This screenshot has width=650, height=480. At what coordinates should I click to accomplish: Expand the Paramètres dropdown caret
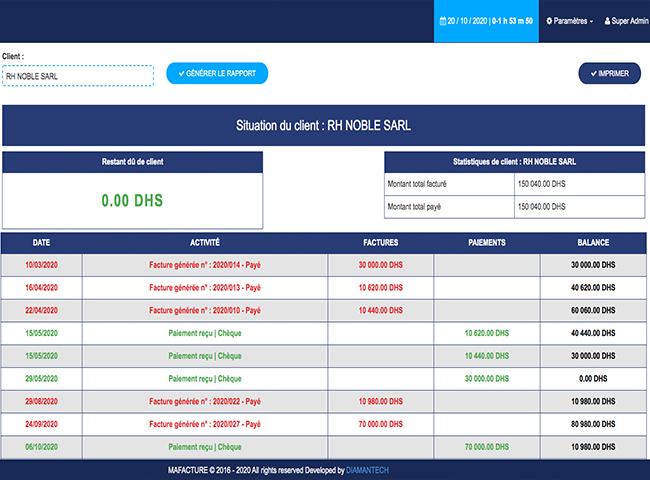591,21
